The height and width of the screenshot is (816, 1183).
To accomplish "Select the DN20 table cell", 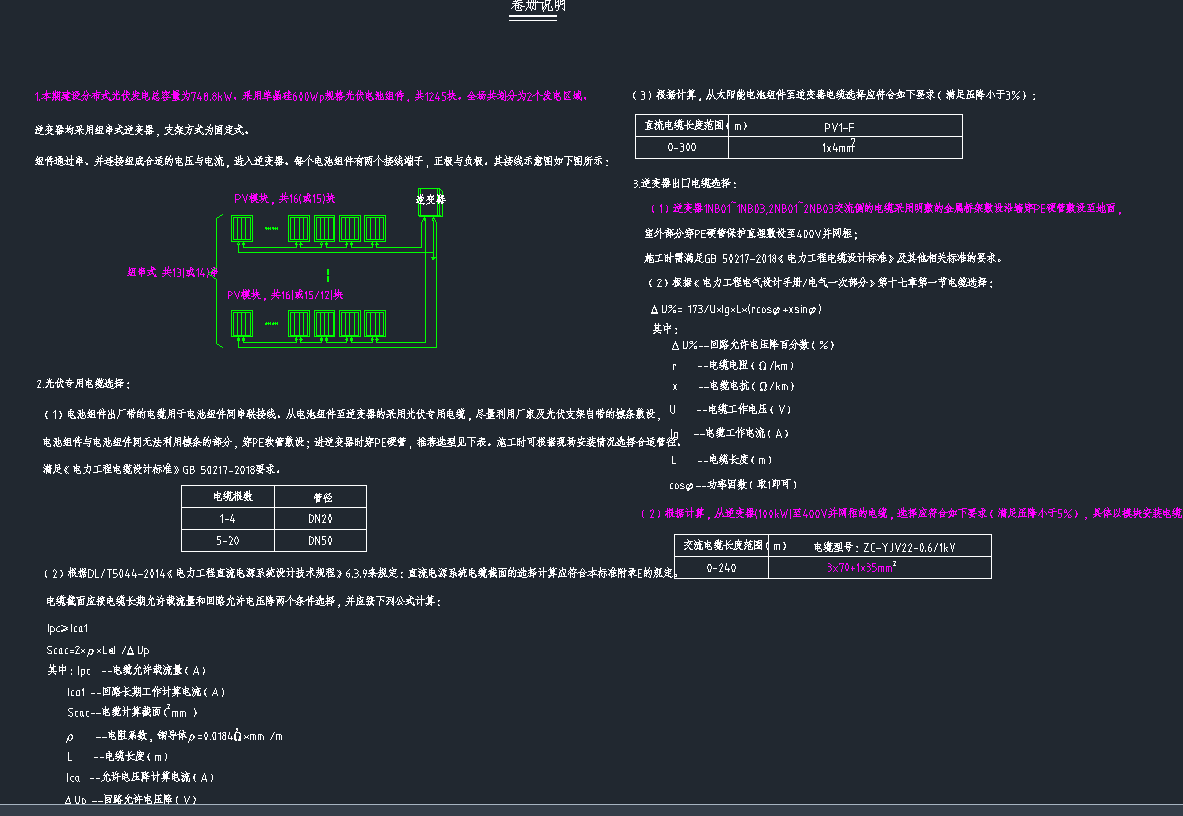I will coord(320,519).
